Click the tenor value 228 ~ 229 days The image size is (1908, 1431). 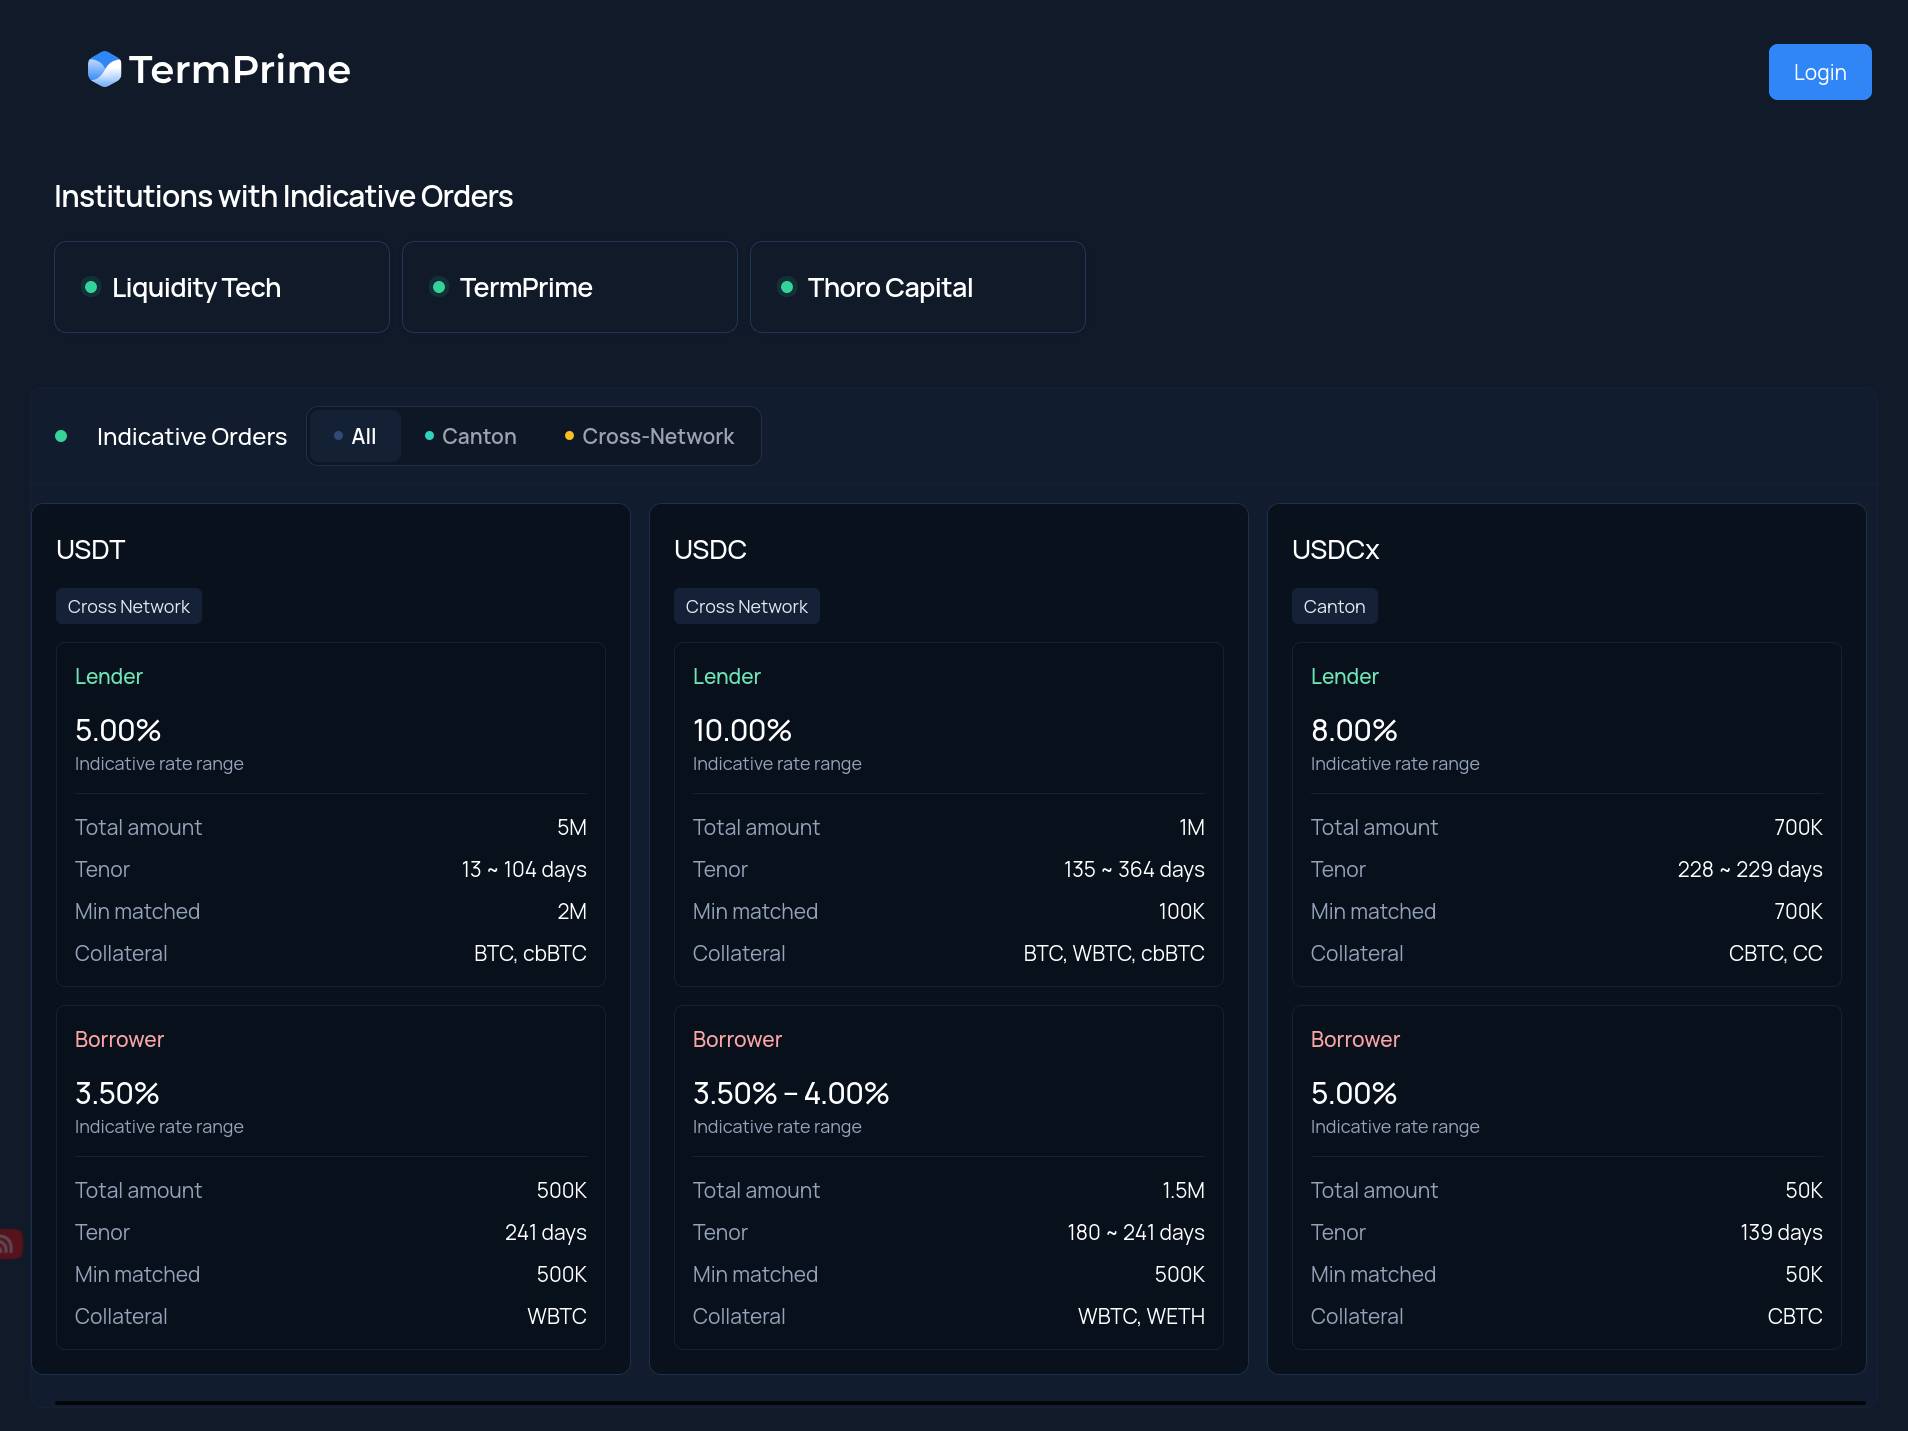tap(1750, 869)
